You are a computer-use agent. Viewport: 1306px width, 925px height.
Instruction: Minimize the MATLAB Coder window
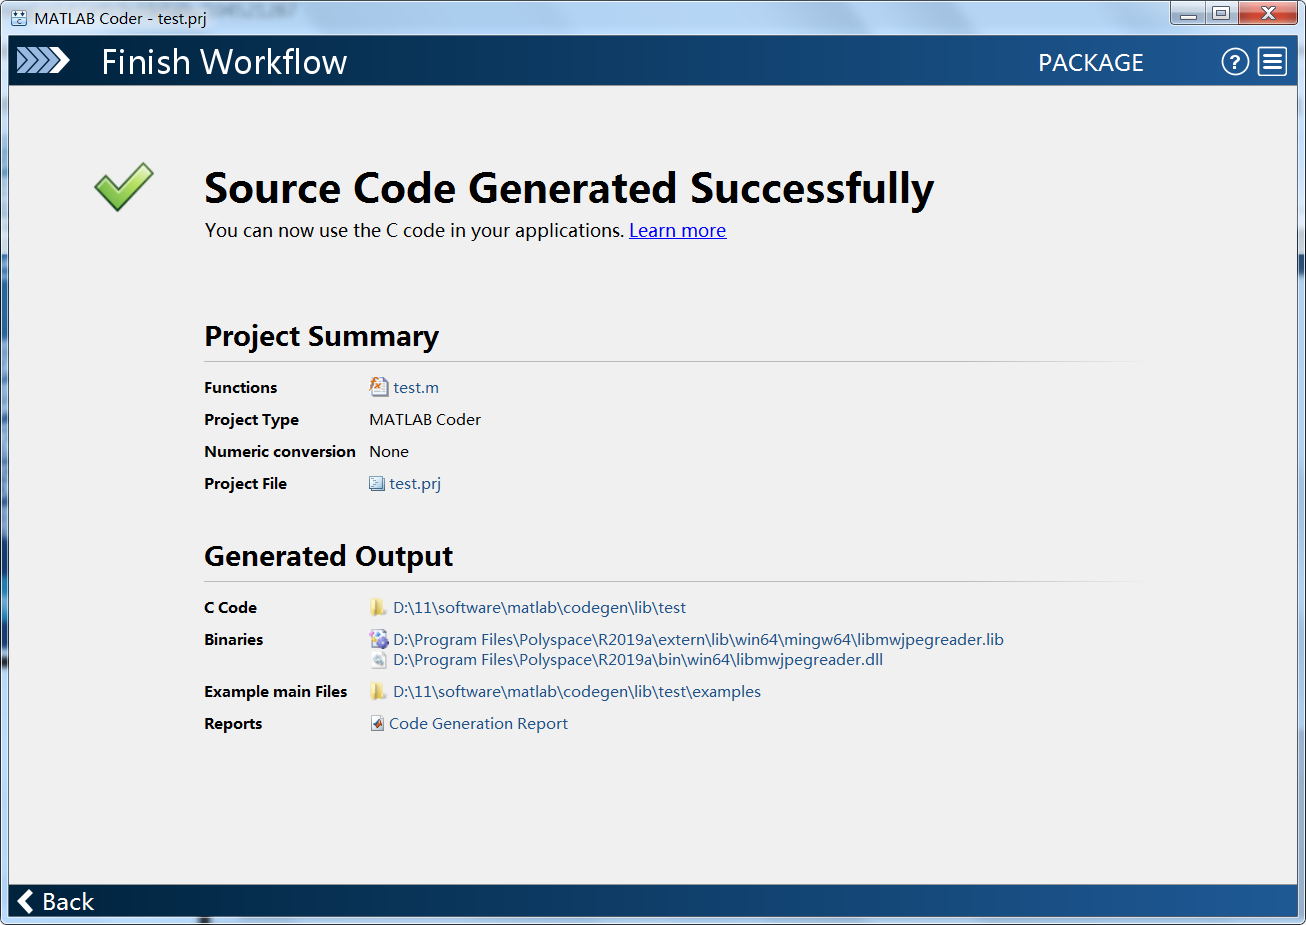[1188, 14]
